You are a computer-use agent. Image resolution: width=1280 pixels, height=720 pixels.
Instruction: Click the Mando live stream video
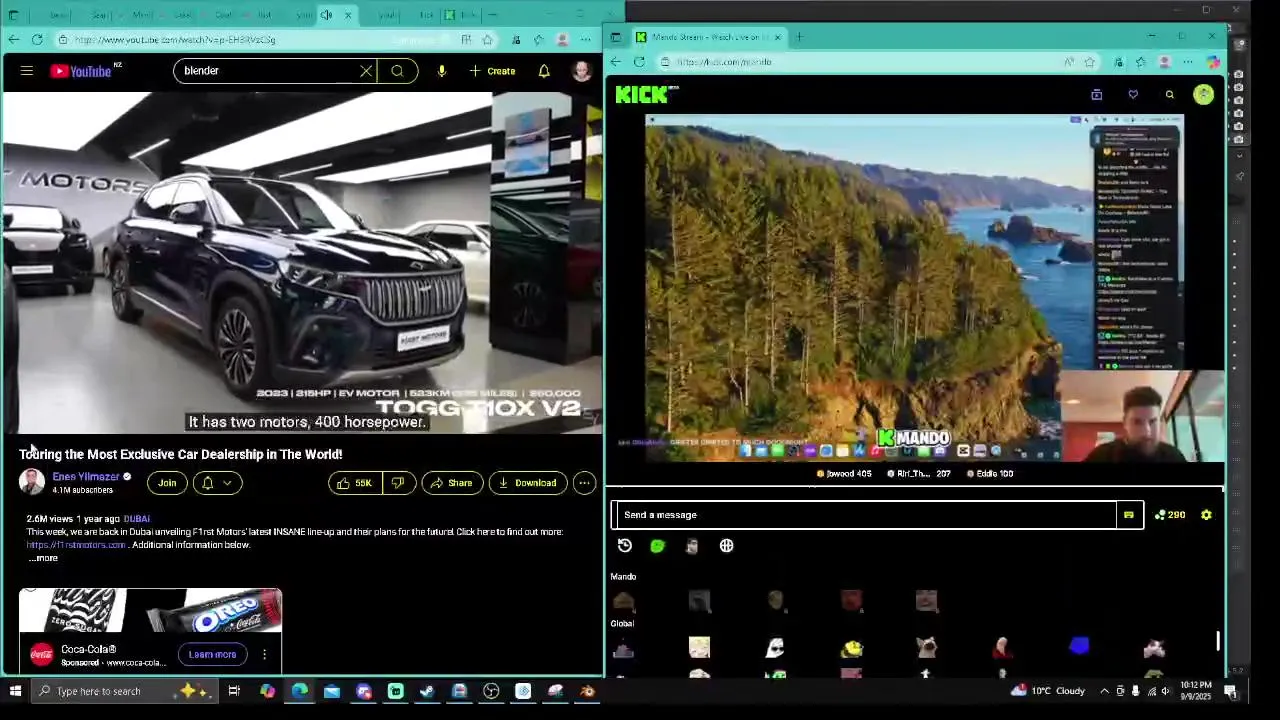tap(916, 288)
